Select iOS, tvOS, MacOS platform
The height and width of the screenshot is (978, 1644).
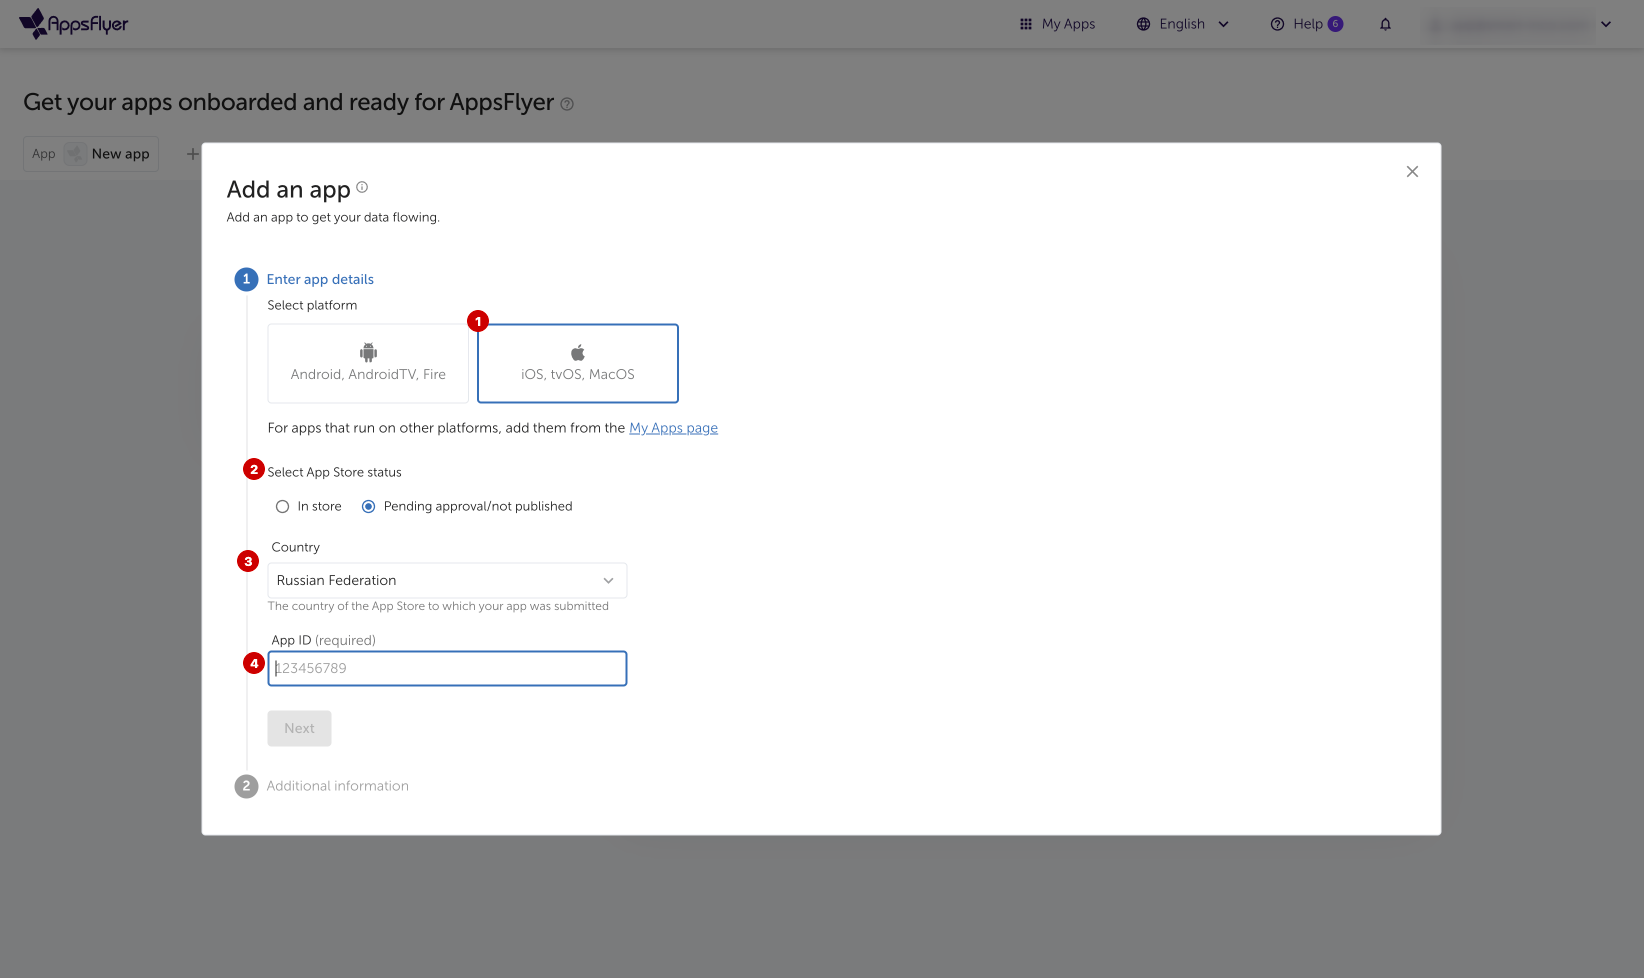tap(578, 363)
